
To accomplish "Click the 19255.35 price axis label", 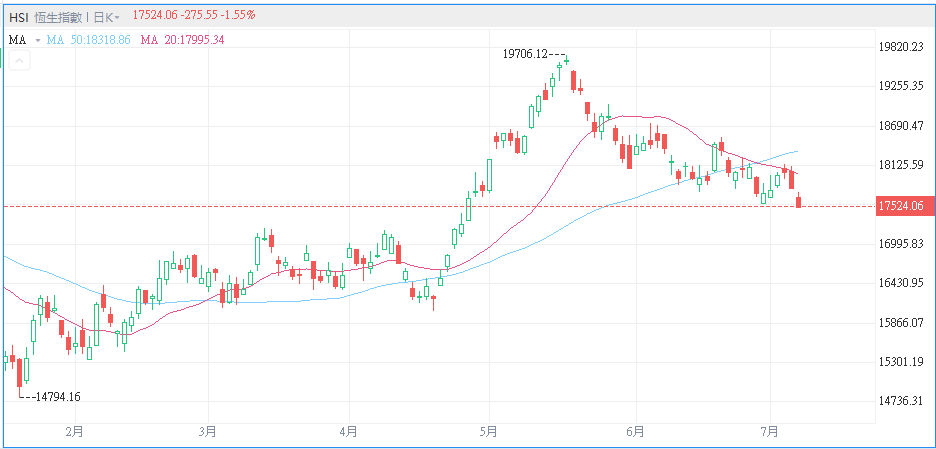I will pyautogui.click(x=901, y=86).
